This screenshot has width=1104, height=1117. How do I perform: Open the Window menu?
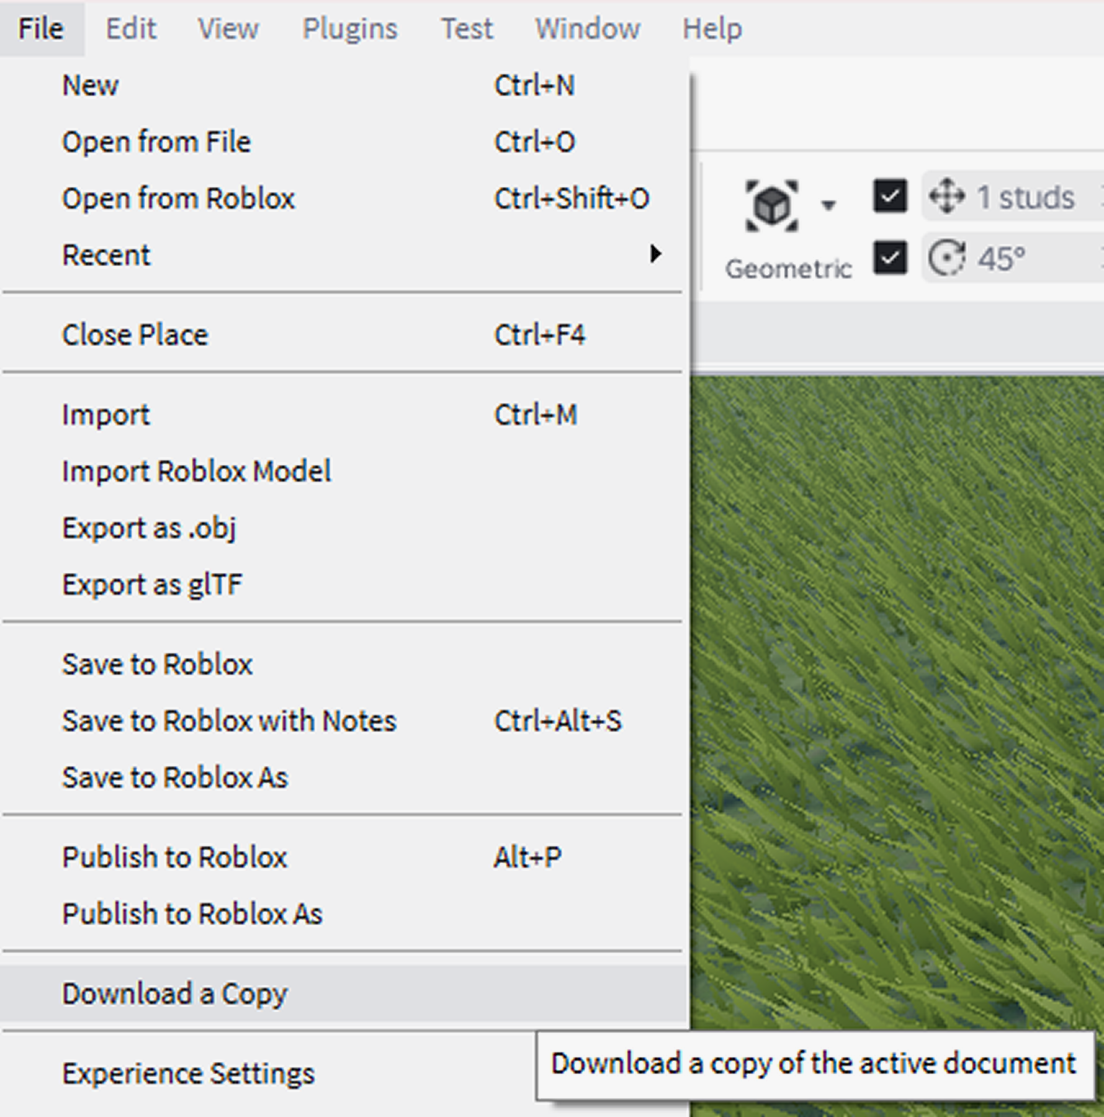click(588, 28)
